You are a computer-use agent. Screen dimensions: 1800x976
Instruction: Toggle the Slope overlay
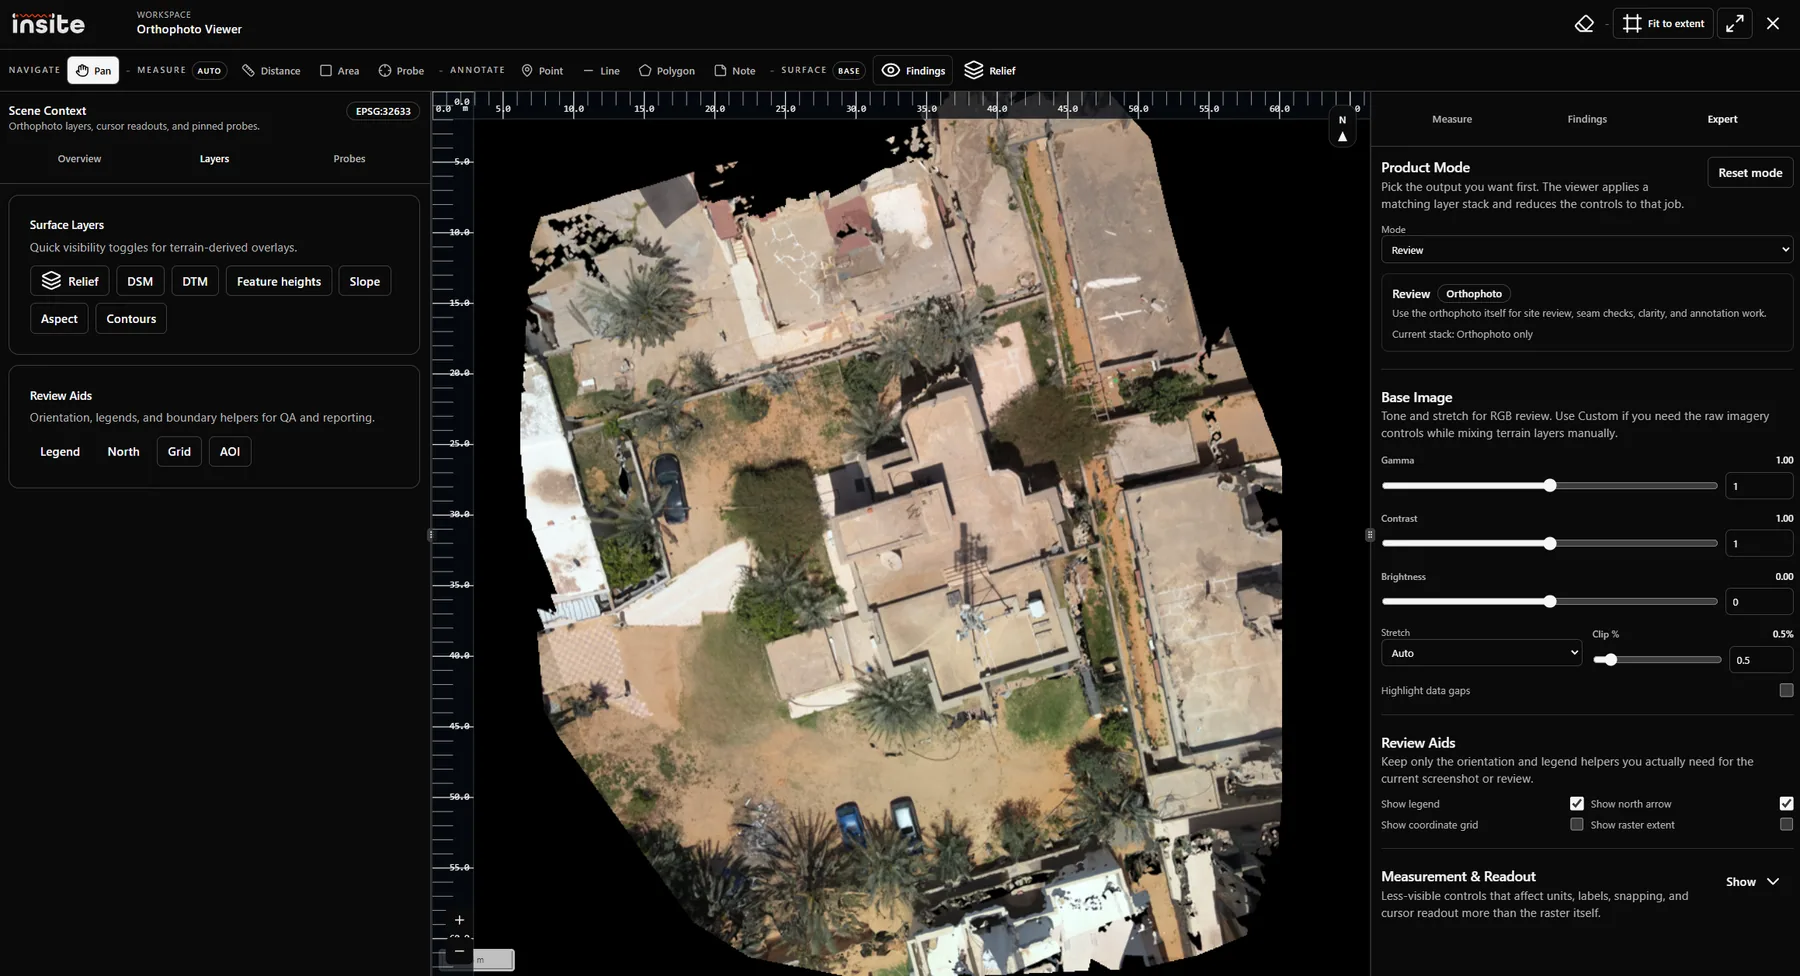(x=365, y=282)
